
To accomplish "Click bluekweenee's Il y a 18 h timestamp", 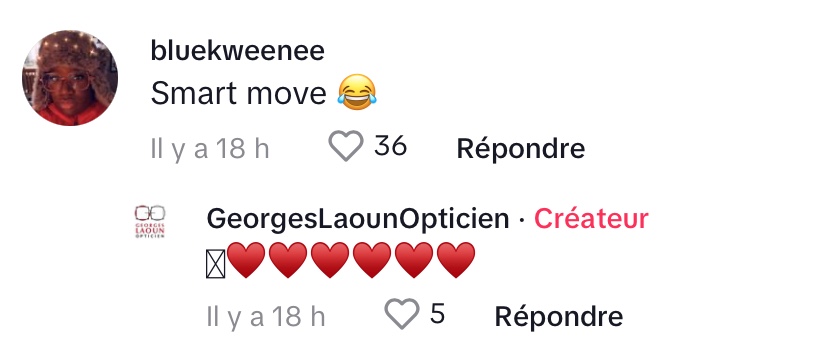I will [210, 149].
